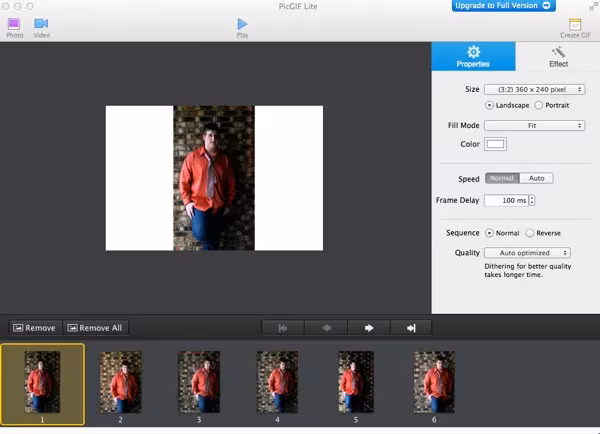Image resolution: width=600 pixels, height=434 pixels.
Task: Click the main preview image
Action: point(214,178)
